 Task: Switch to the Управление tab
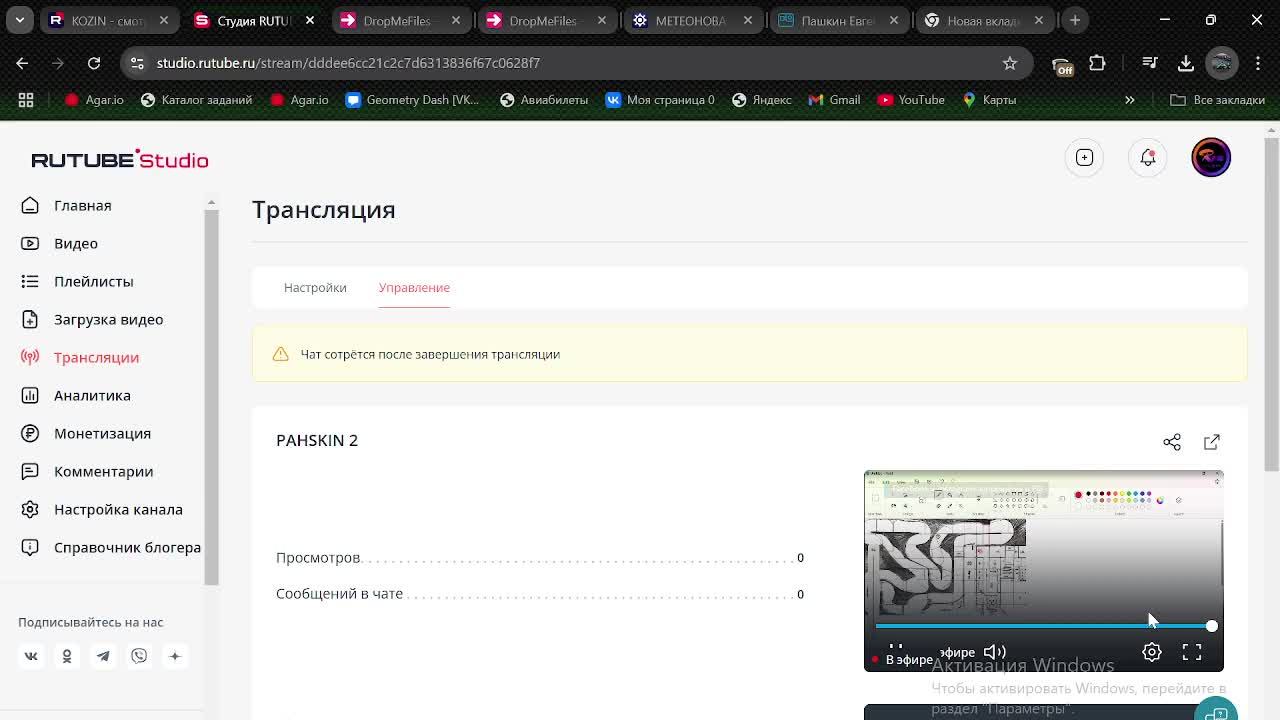point(414,287)
